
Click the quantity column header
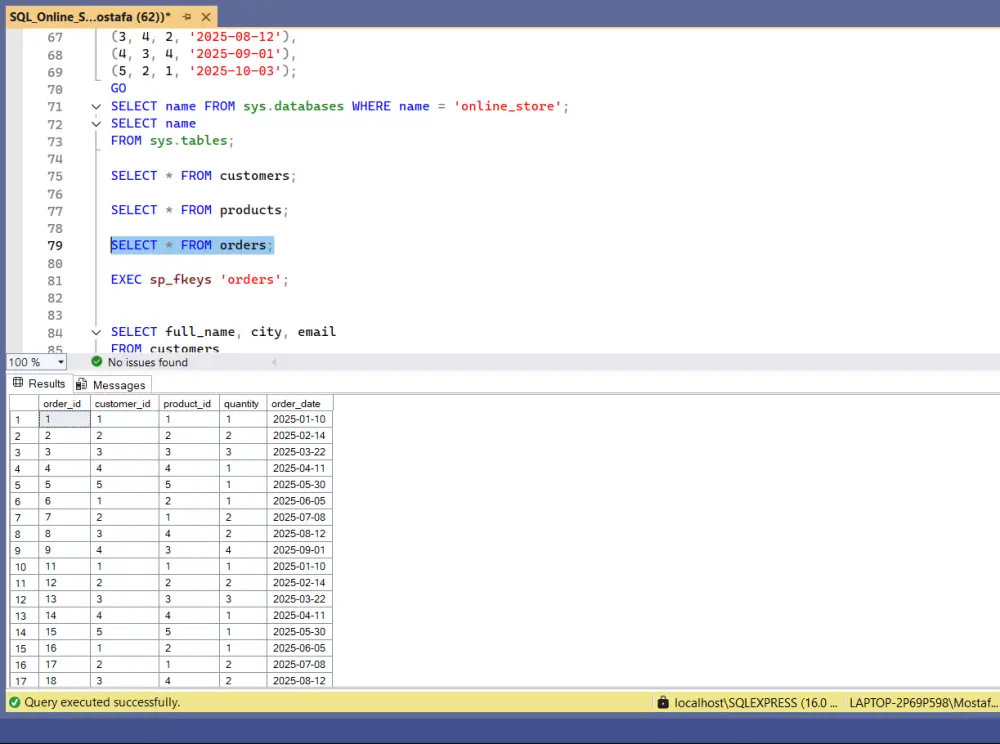pos(242,403)
